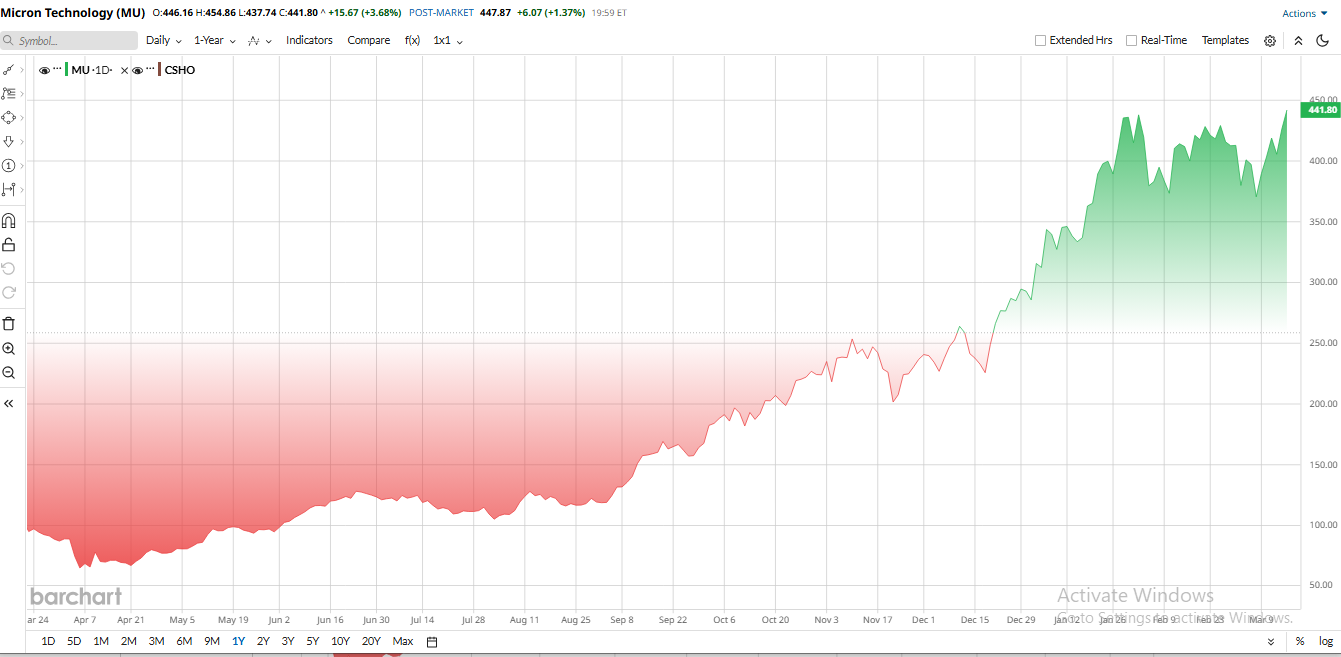Click the CSHO brown color bar

click(x=160, y=69)
